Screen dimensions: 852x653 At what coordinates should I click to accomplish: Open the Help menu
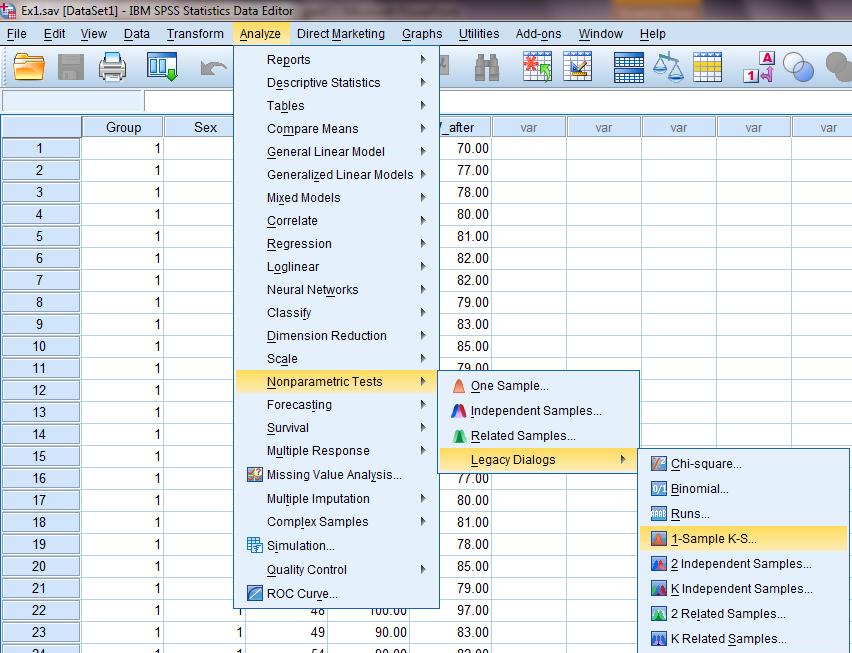point(653,34)
